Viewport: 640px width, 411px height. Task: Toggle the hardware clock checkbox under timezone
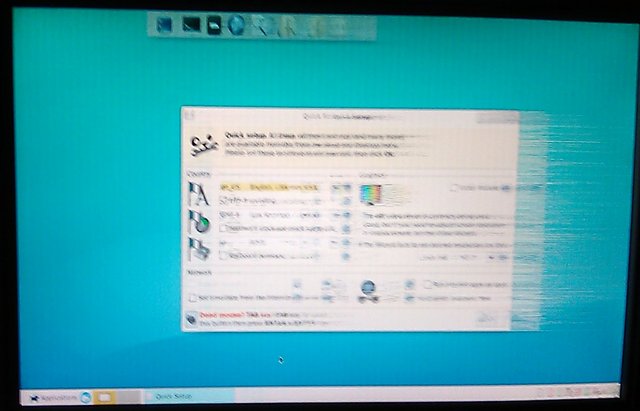point(224,228)
